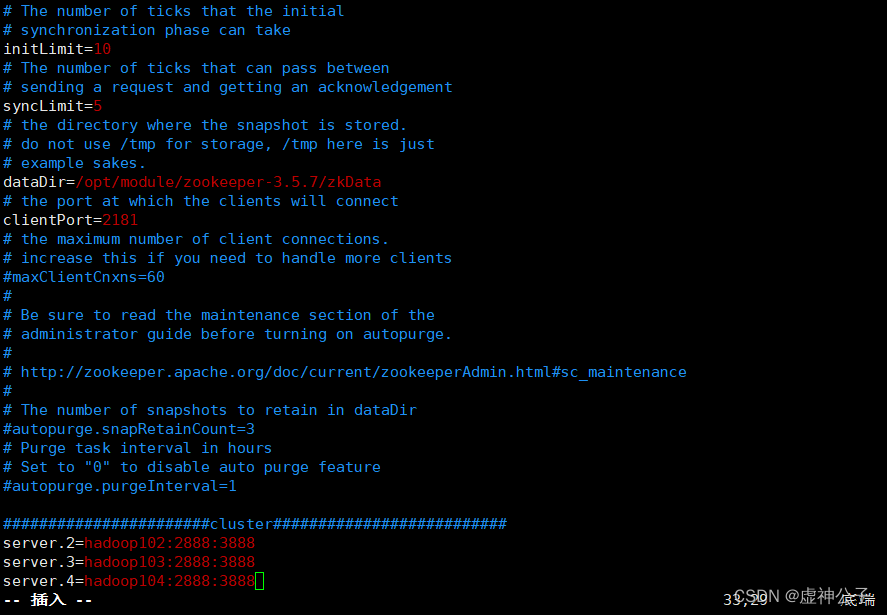Click the cursor position indicator 33,29

click(x=745, y=600)
